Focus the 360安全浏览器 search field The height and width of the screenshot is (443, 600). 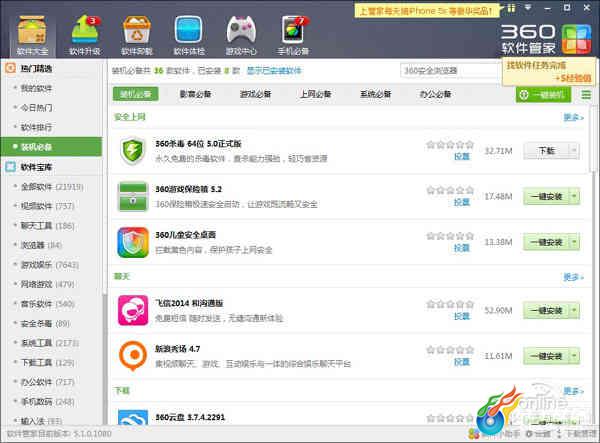[451, 71]
